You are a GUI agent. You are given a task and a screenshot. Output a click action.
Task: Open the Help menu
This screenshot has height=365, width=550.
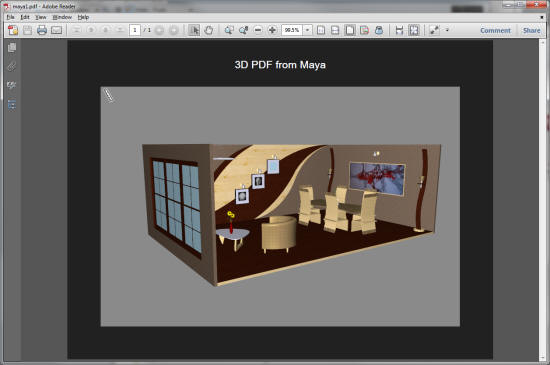[83, 17]
